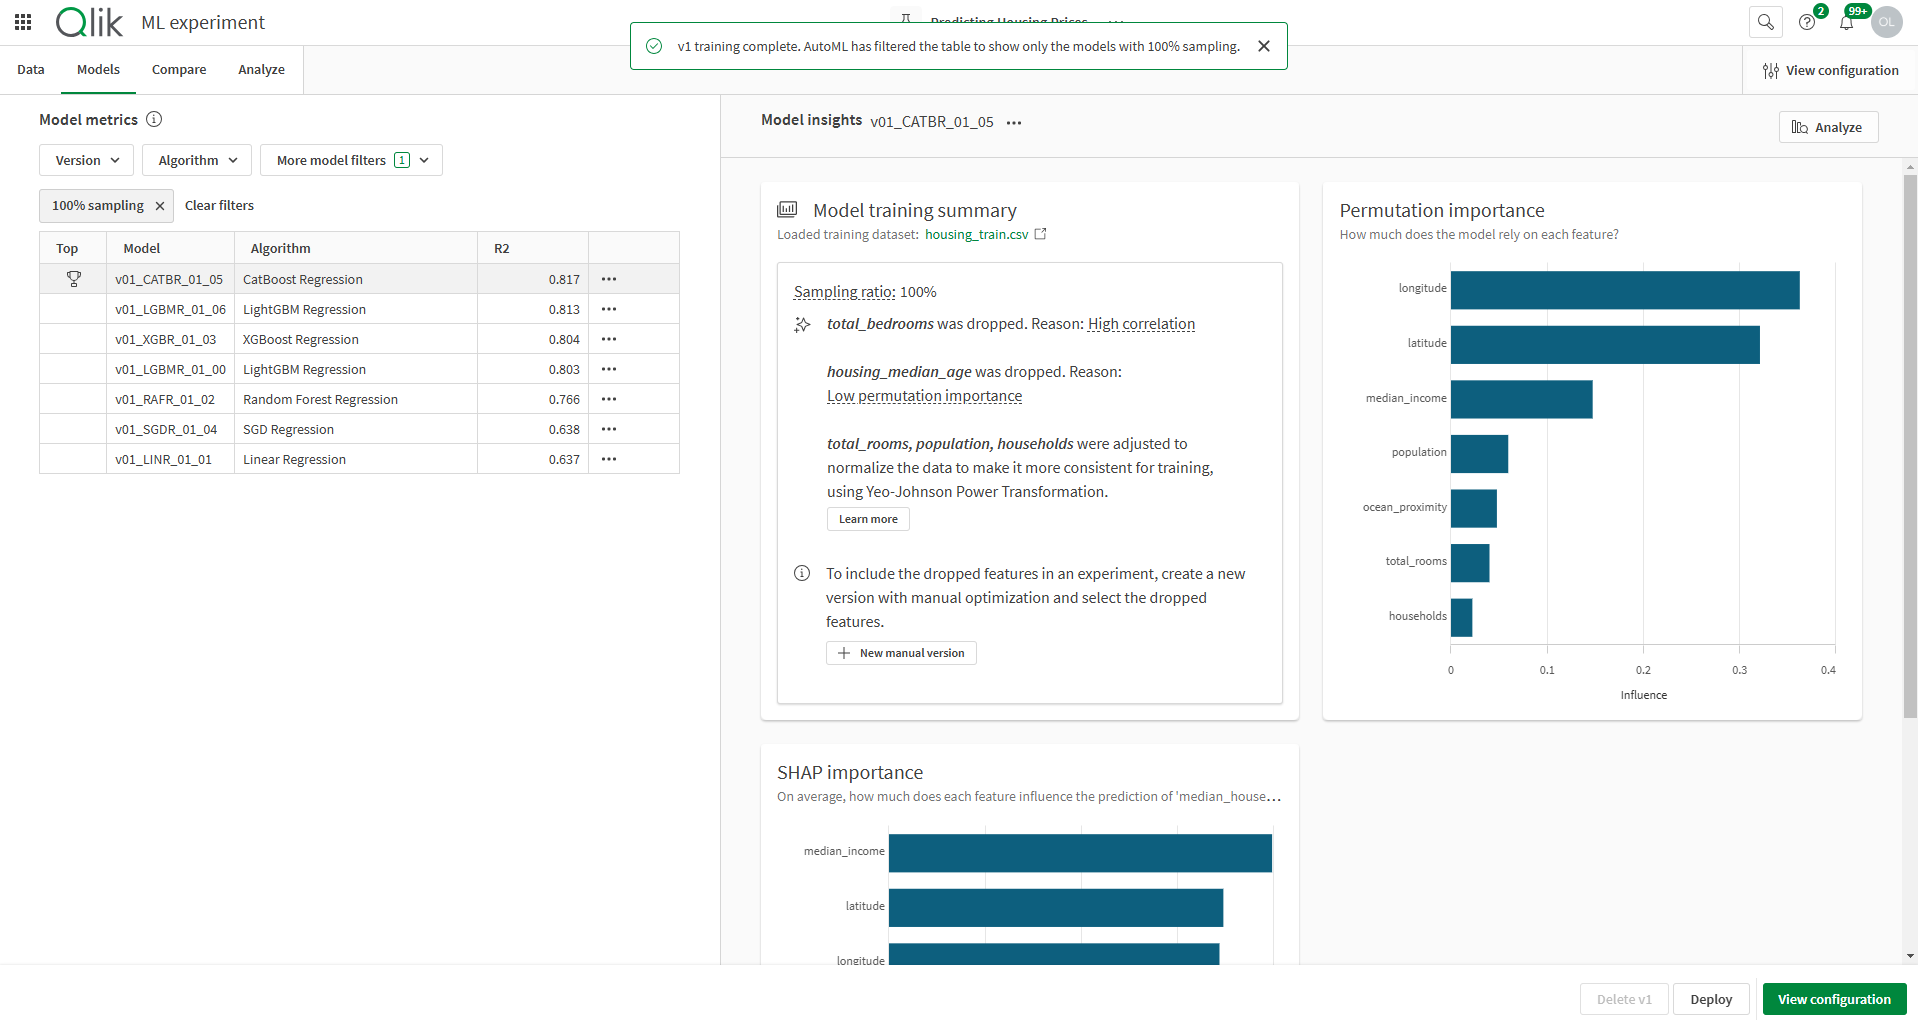Screen dimensions: 1918x1024
Task: Click the Deploy button
Action: click(1710, 999)
